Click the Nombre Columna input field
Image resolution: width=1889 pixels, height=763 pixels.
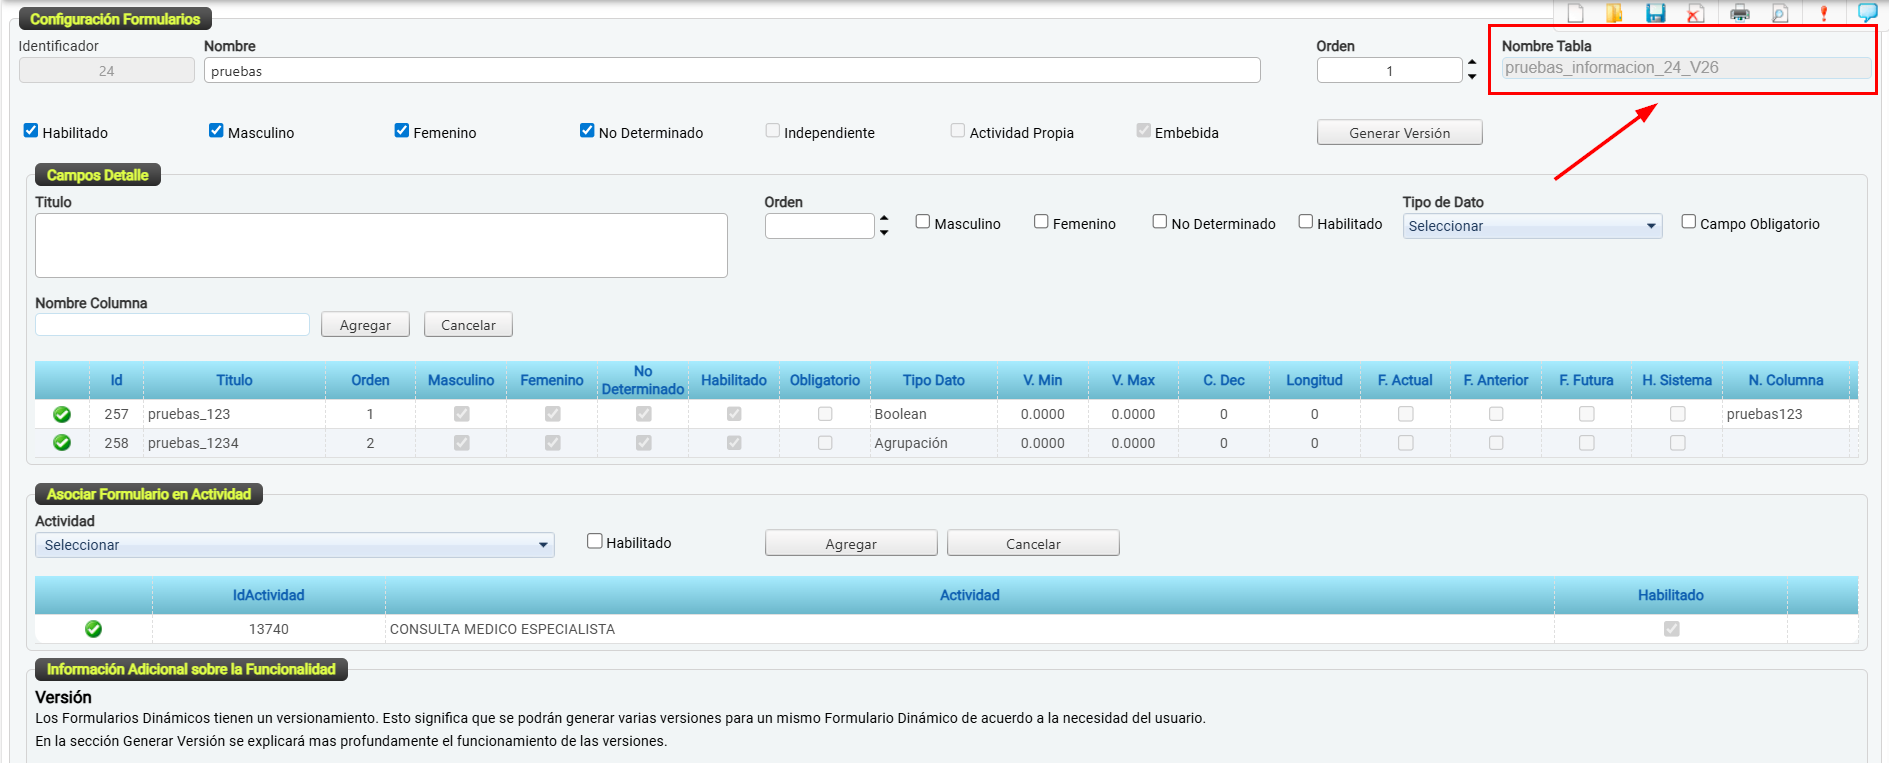click(172, 325)
